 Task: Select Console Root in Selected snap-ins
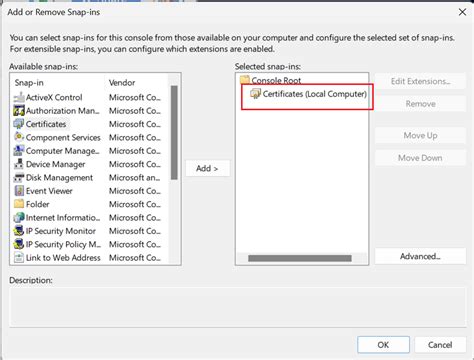(276, 80)
